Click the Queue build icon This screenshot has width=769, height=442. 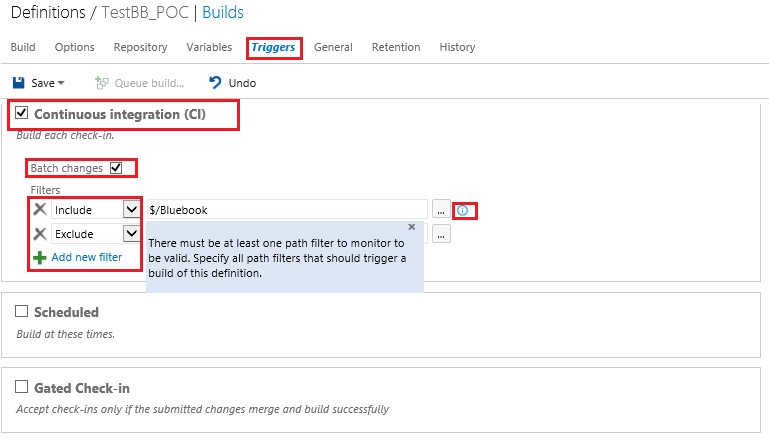tap(102, 83)
